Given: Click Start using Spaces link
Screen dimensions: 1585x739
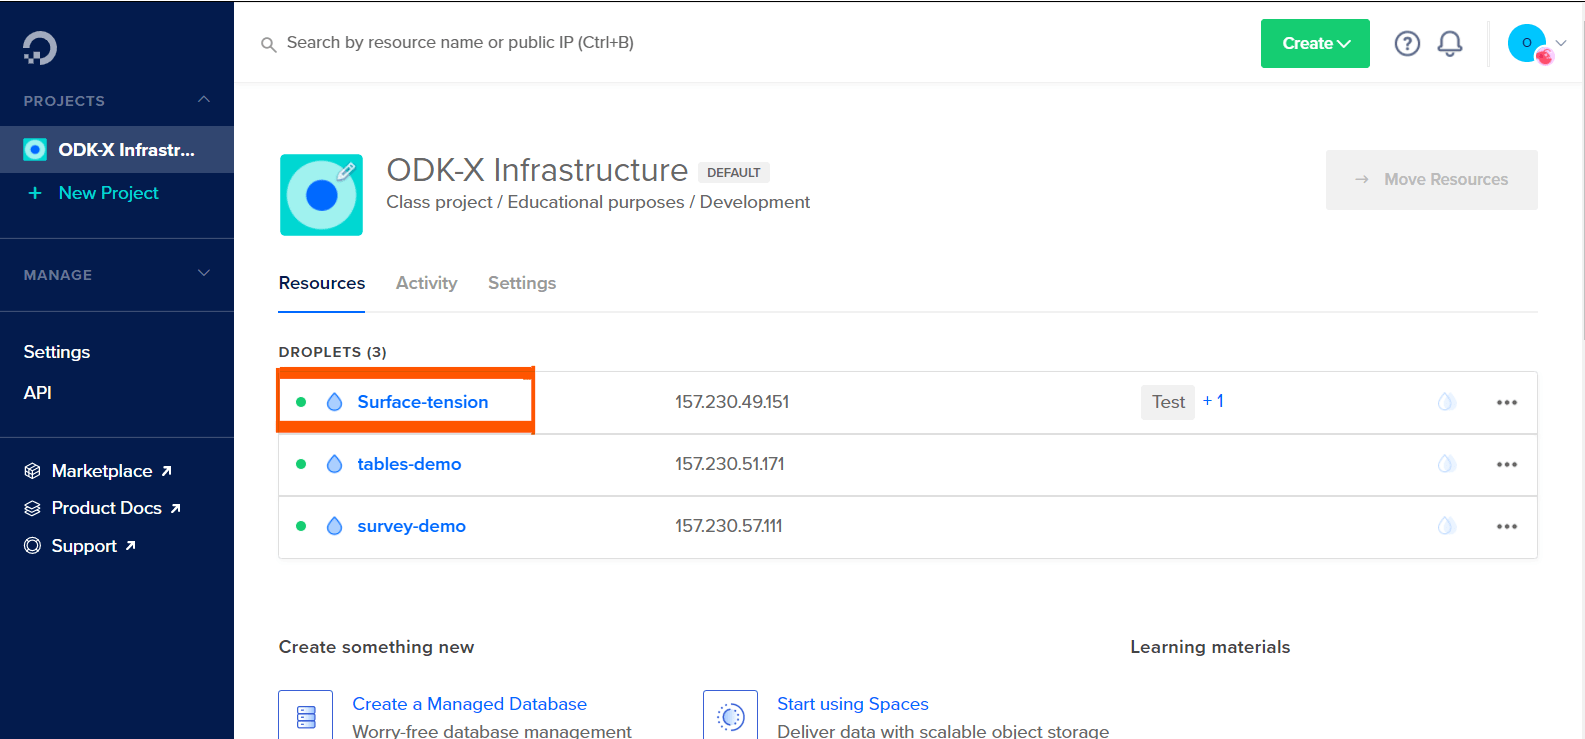Looking at the screenshot, I should coord(853,704).
